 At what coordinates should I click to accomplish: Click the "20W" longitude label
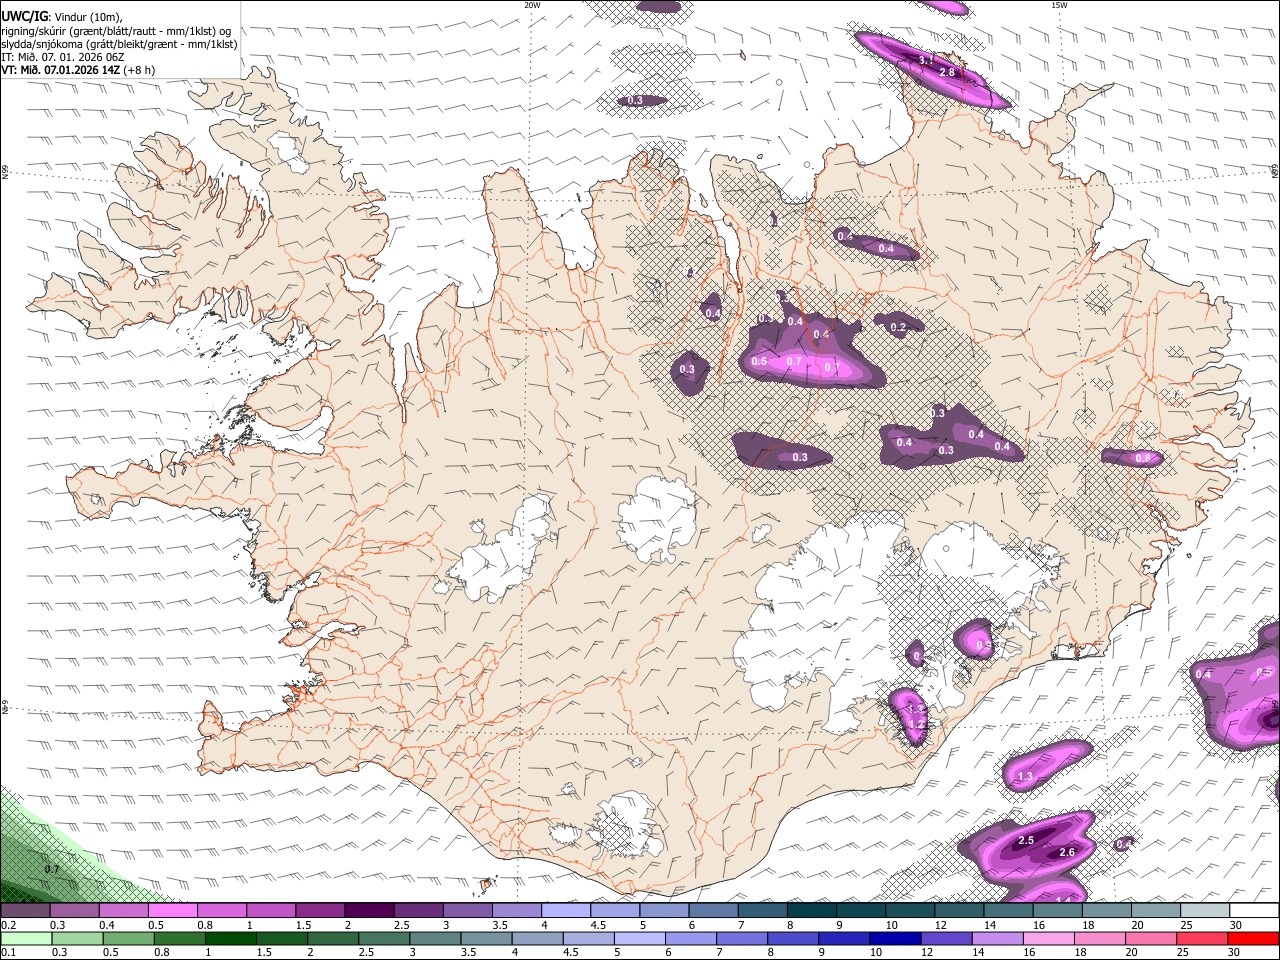(532, 5)
